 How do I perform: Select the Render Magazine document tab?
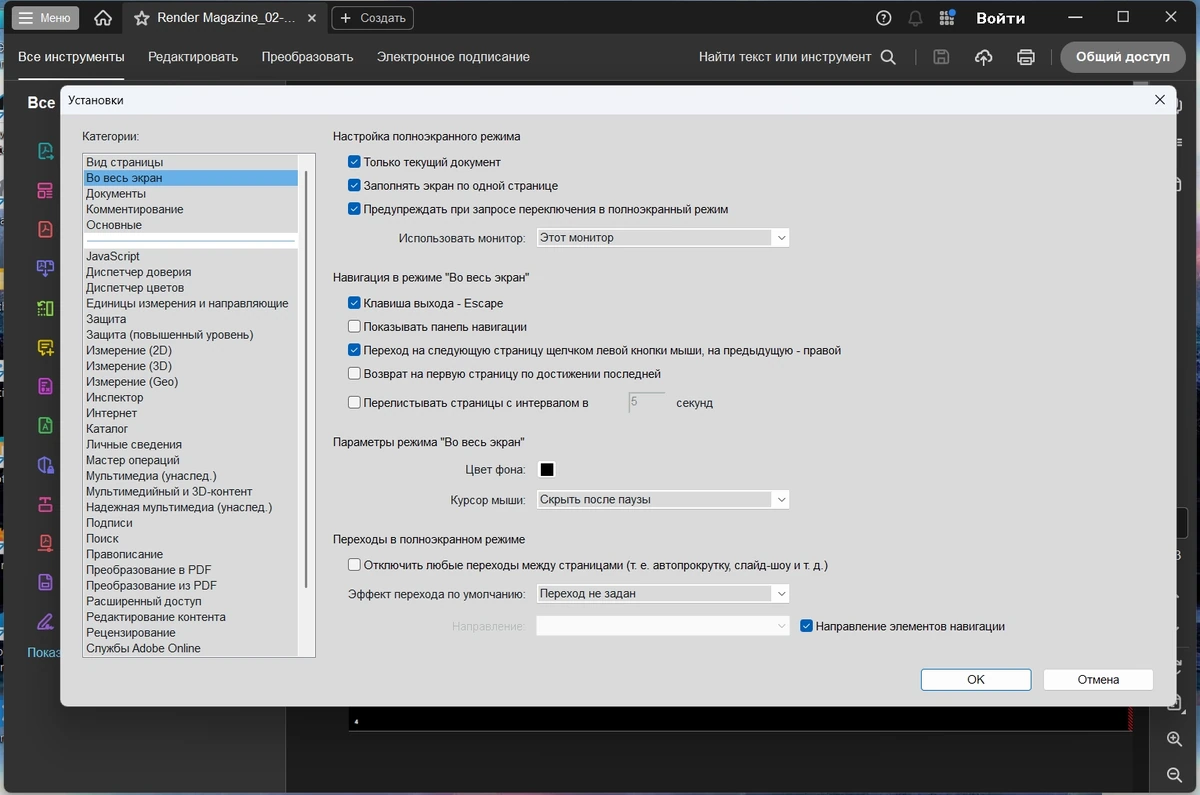point(225,18)
